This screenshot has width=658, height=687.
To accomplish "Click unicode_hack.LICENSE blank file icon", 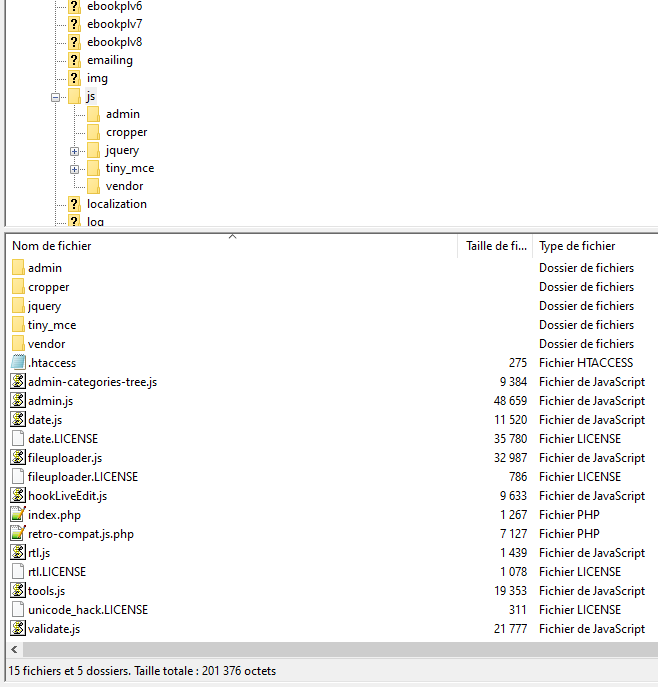I will click(x=18, y=609).
